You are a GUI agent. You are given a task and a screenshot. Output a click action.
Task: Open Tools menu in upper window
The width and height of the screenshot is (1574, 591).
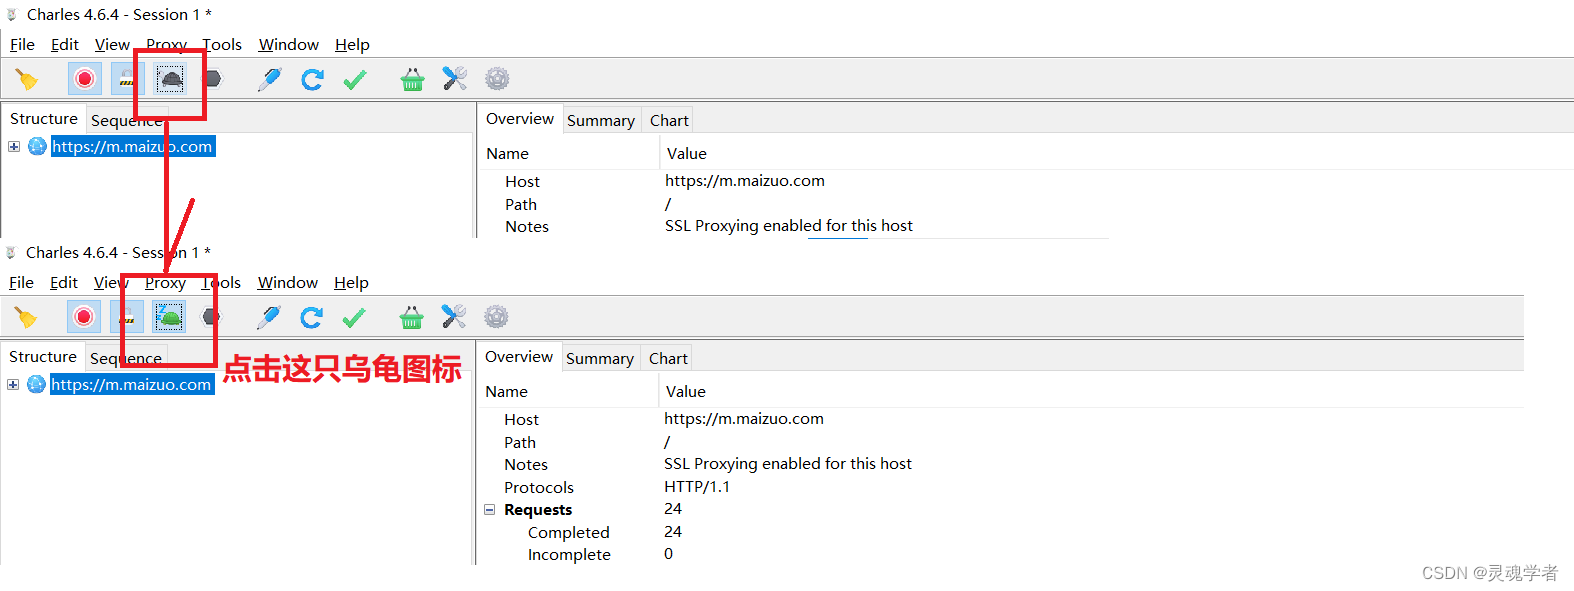pyautogui.click(x=222, y=44)
